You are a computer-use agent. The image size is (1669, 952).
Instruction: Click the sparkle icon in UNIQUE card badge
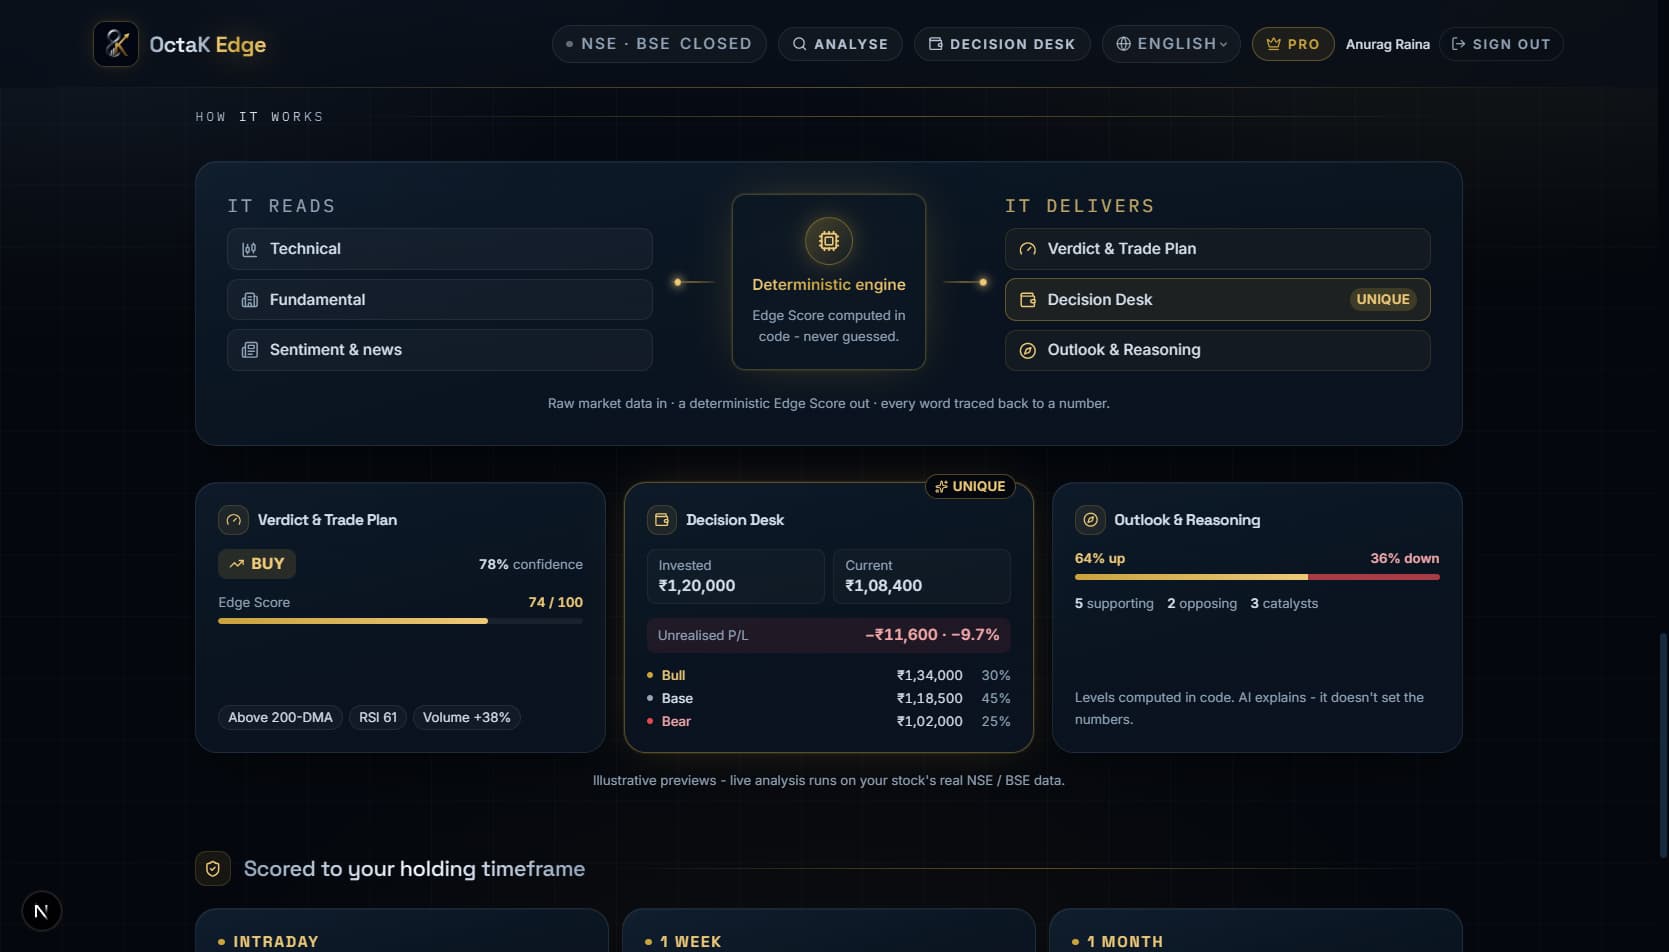(x=941, y=486)
